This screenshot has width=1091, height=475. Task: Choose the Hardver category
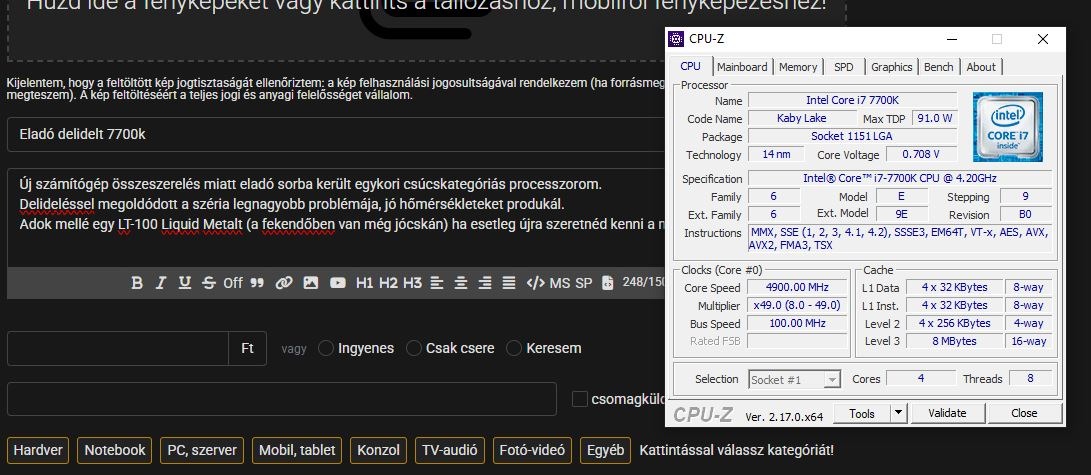click(38, 450)
